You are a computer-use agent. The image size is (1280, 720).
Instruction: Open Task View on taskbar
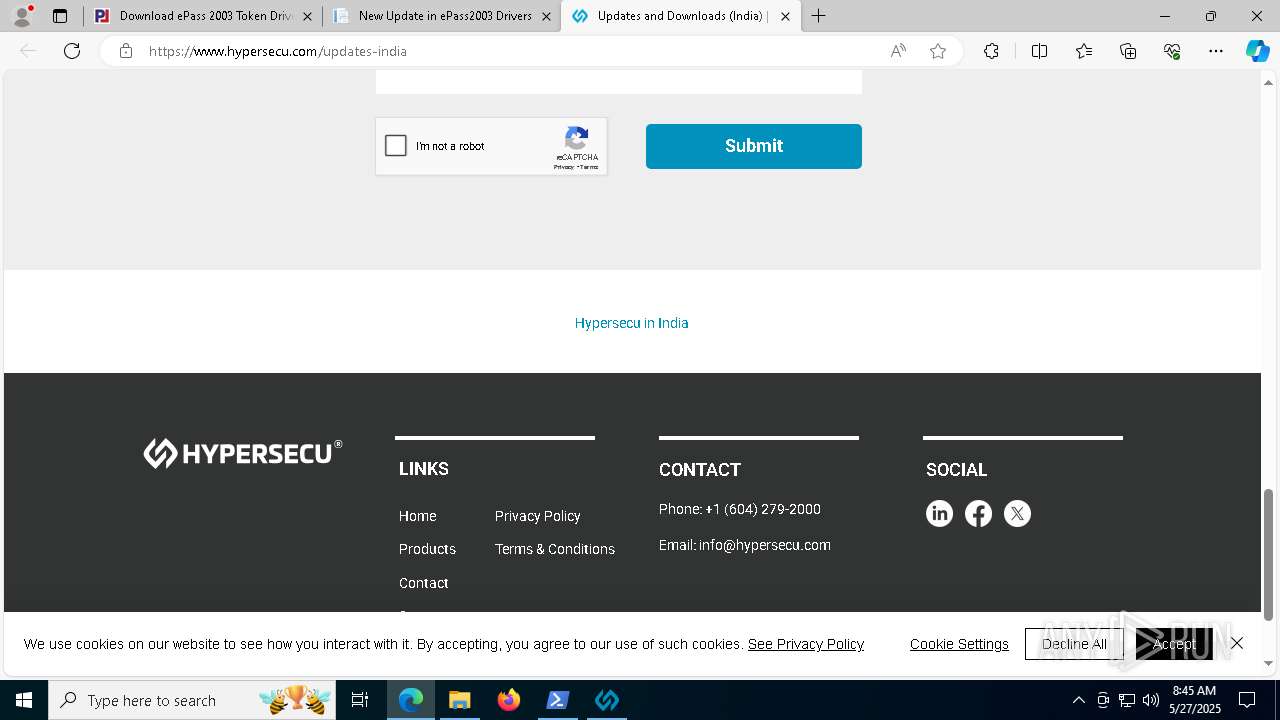click(360, 700)
